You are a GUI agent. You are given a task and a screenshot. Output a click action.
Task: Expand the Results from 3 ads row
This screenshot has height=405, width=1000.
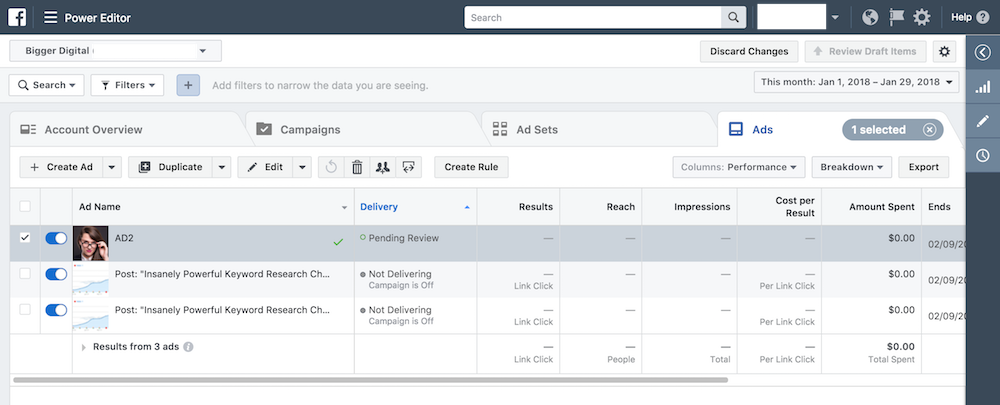tap(83, 348)
